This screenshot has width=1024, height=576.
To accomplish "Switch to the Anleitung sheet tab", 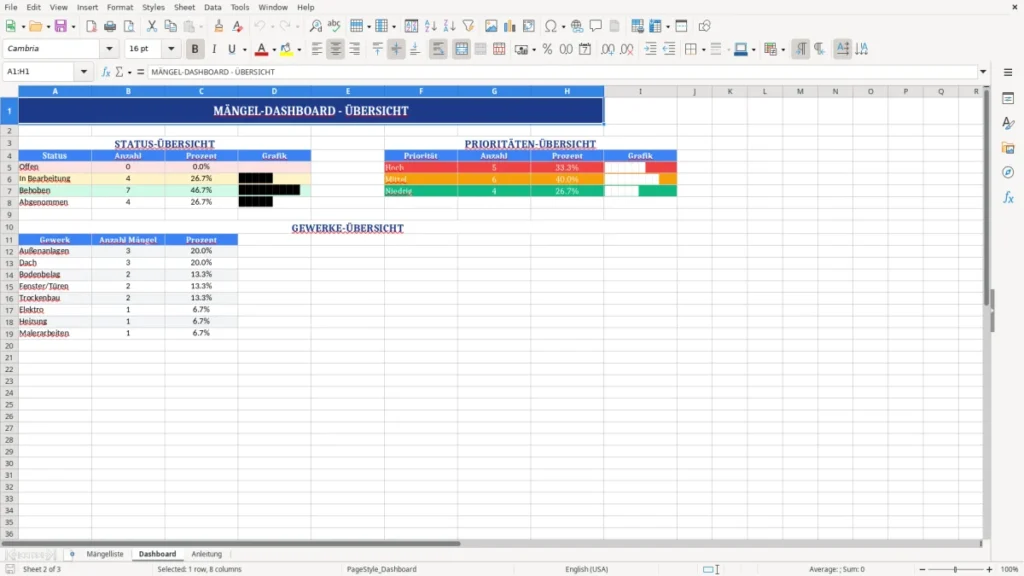I will (x=206, y=554).
